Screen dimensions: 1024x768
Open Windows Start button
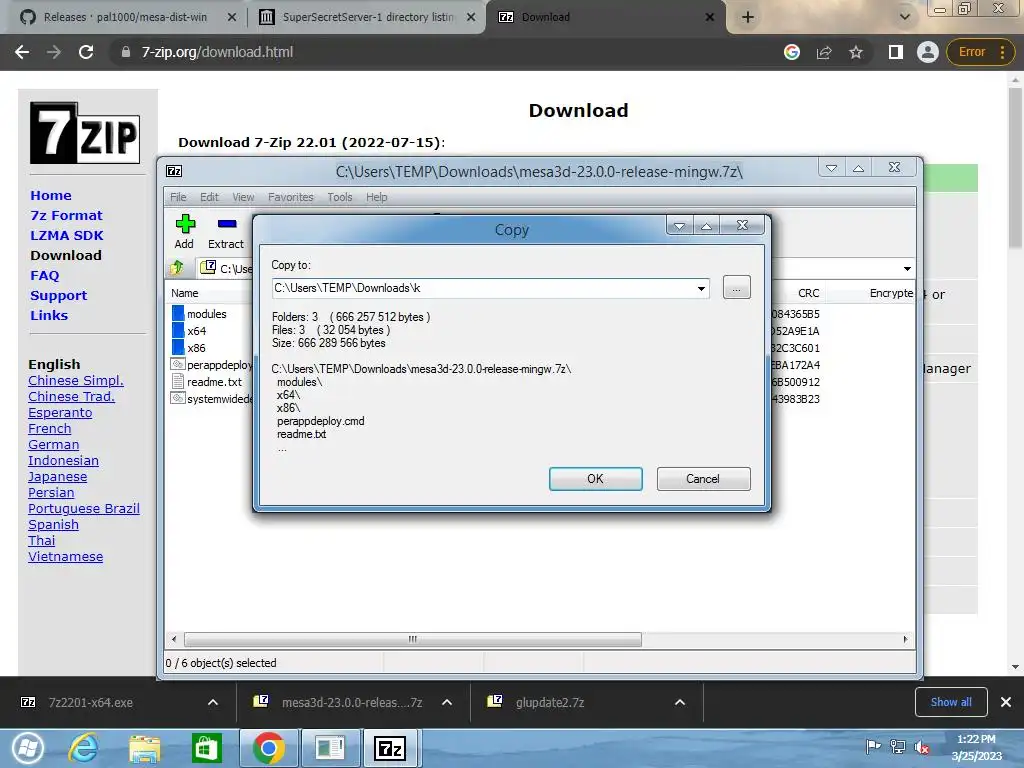pos(27,748)
